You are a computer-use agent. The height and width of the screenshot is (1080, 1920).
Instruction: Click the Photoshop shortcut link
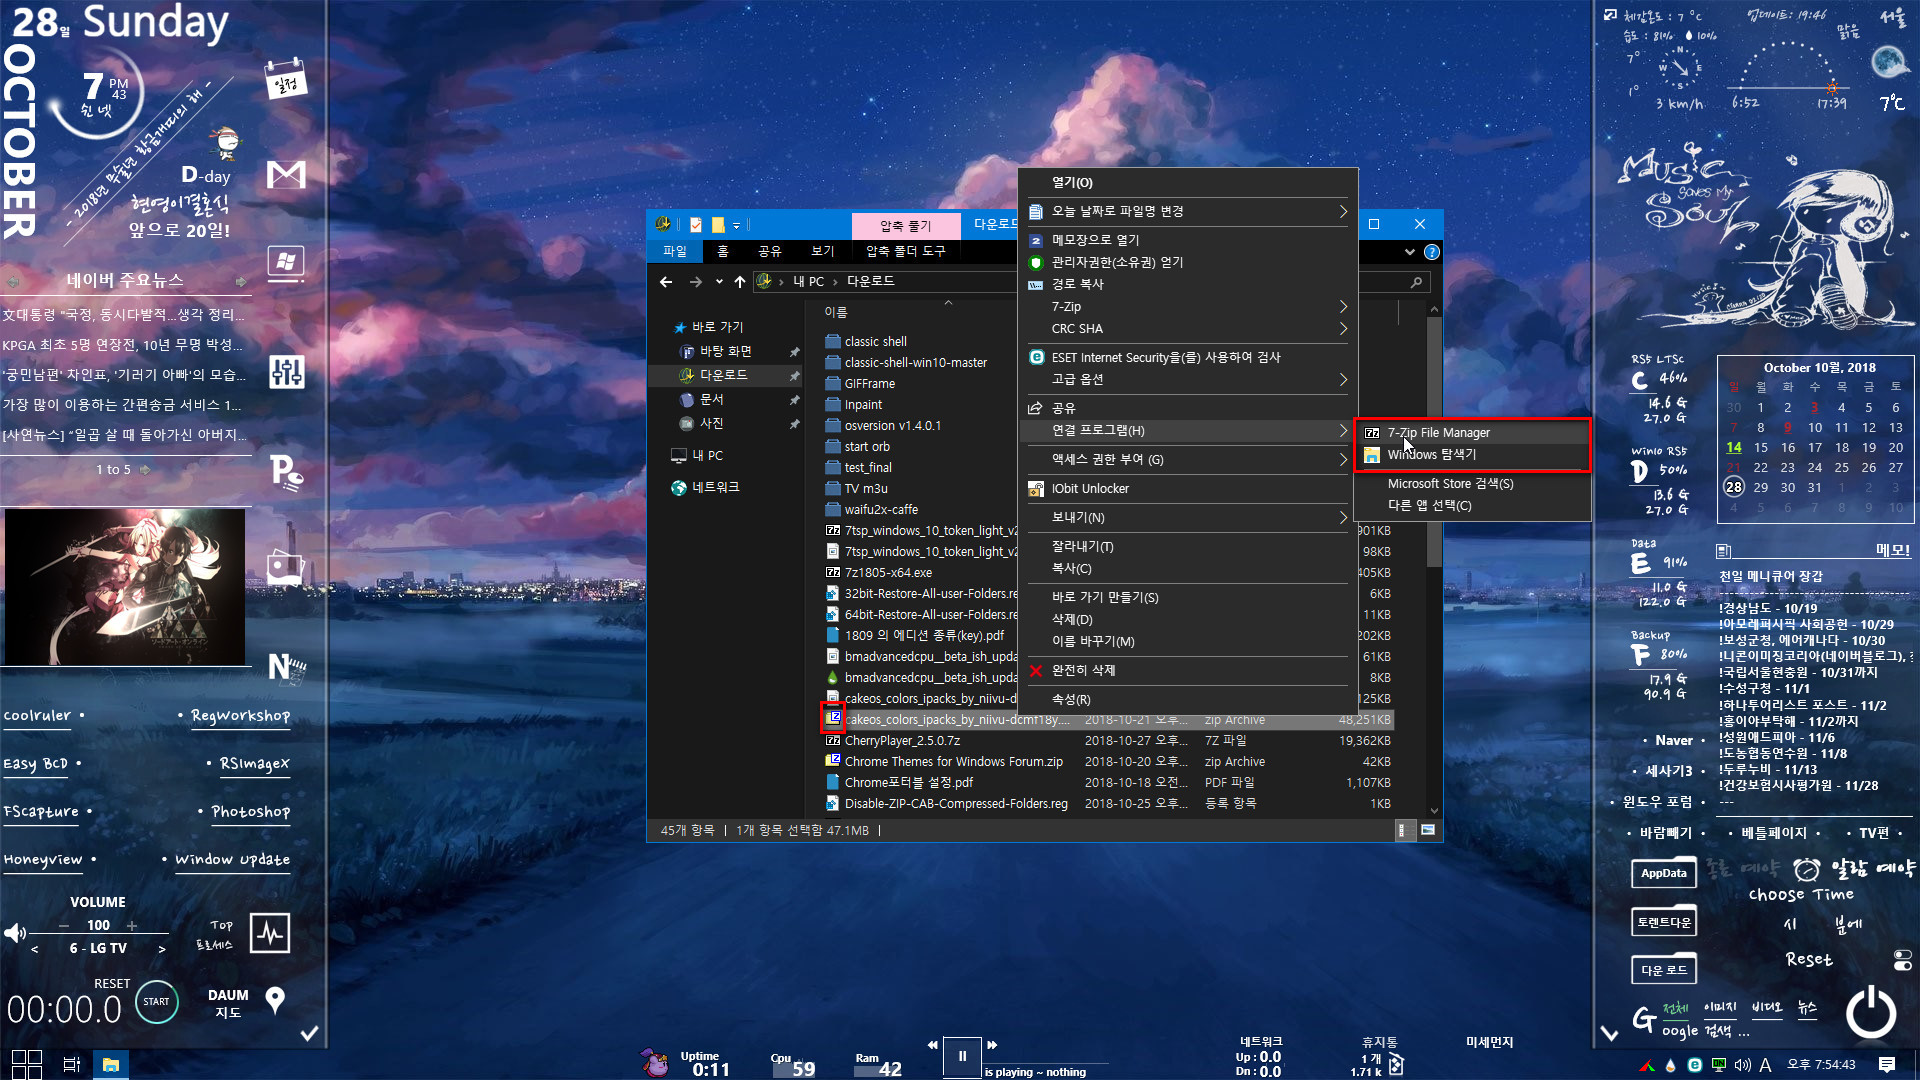[x=251, y=812]
